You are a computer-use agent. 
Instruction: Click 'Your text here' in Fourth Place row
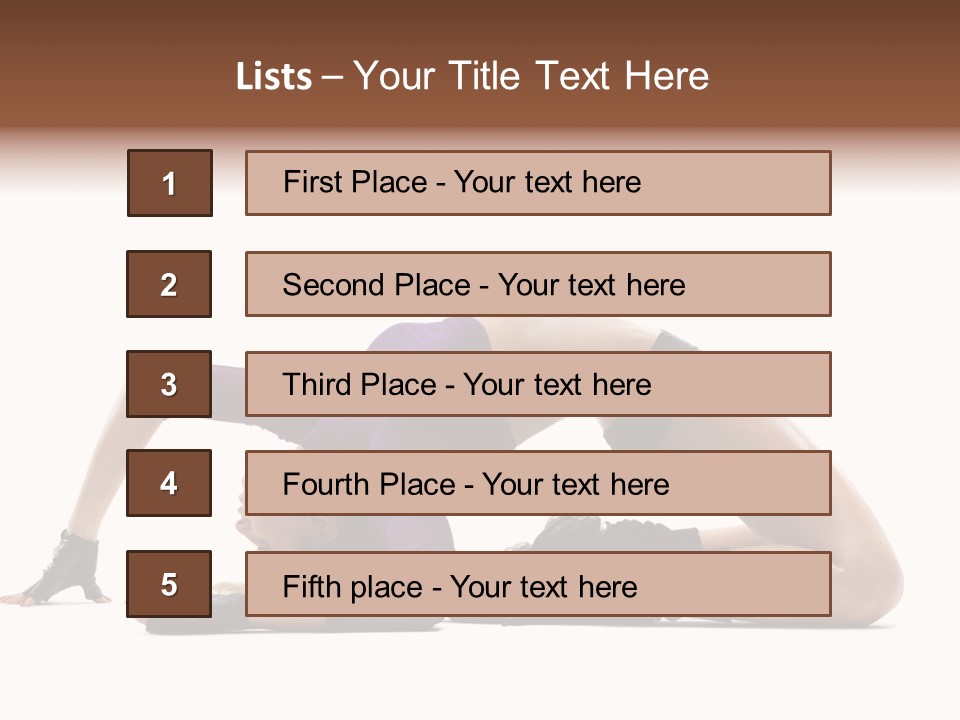[x=575, y=485]
